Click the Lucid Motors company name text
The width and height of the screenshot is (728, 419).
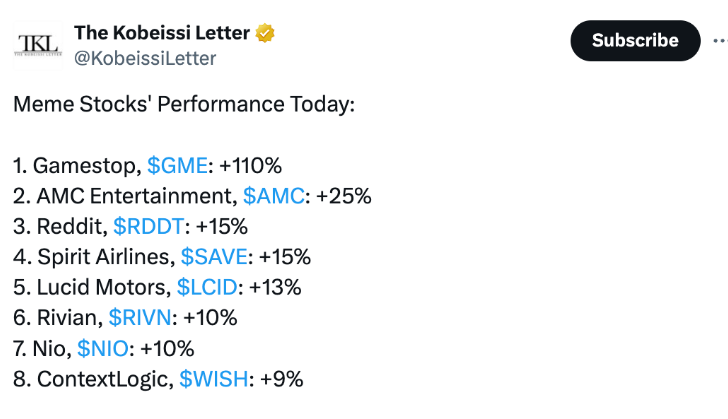coord(99,288)
